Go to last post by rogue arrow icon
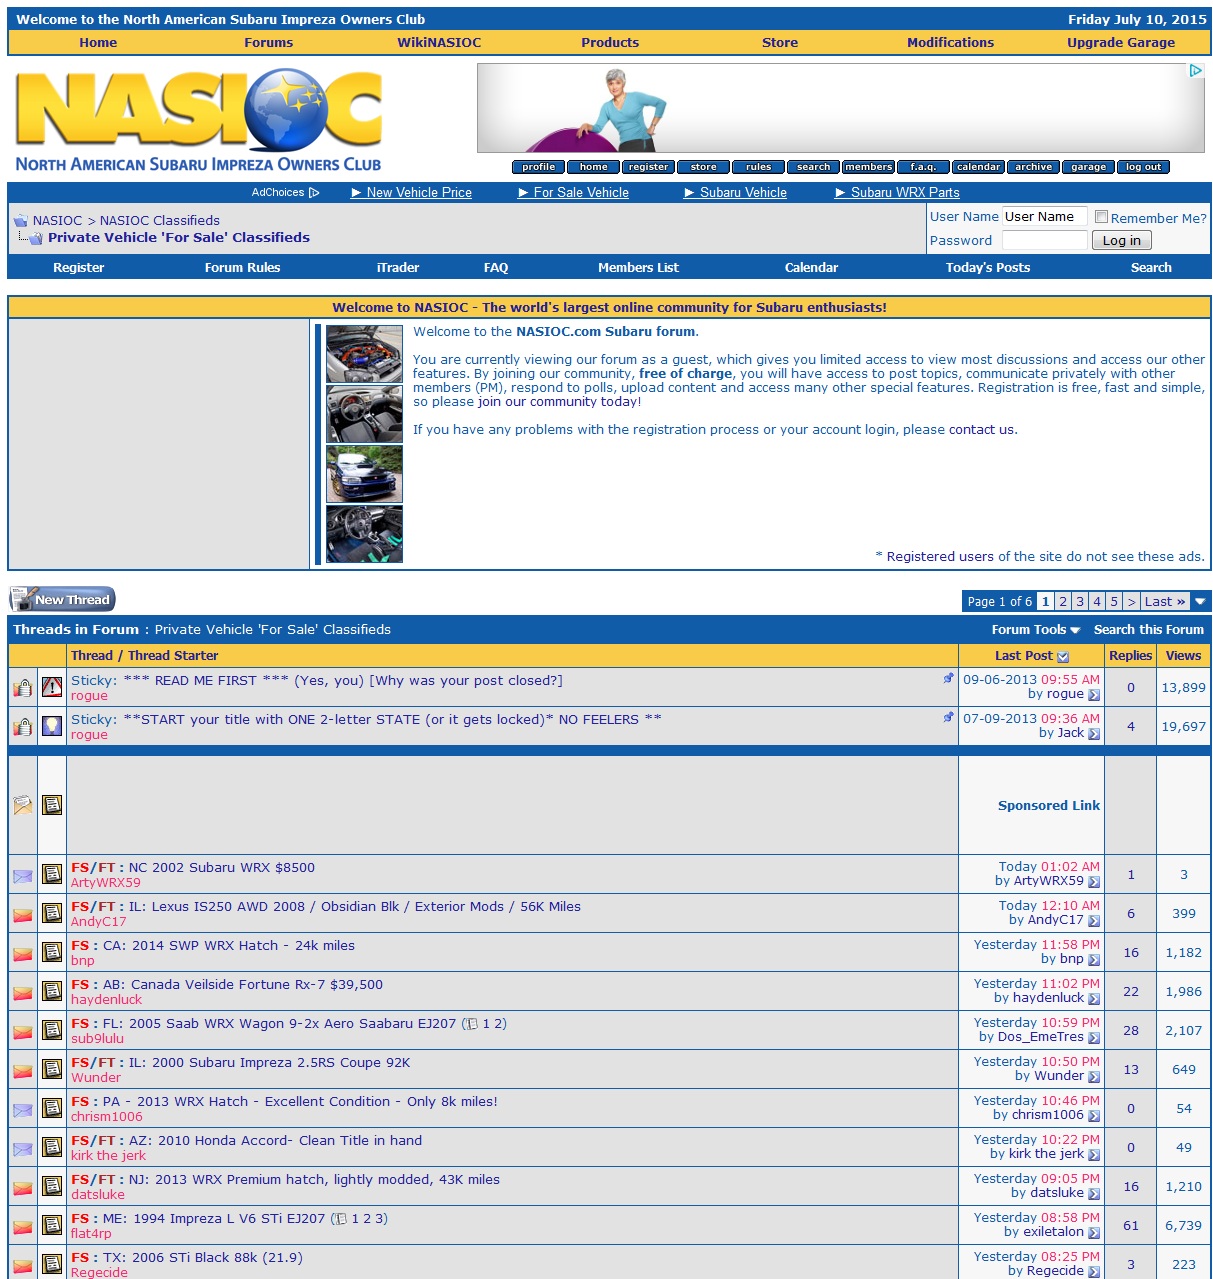 1094,695
